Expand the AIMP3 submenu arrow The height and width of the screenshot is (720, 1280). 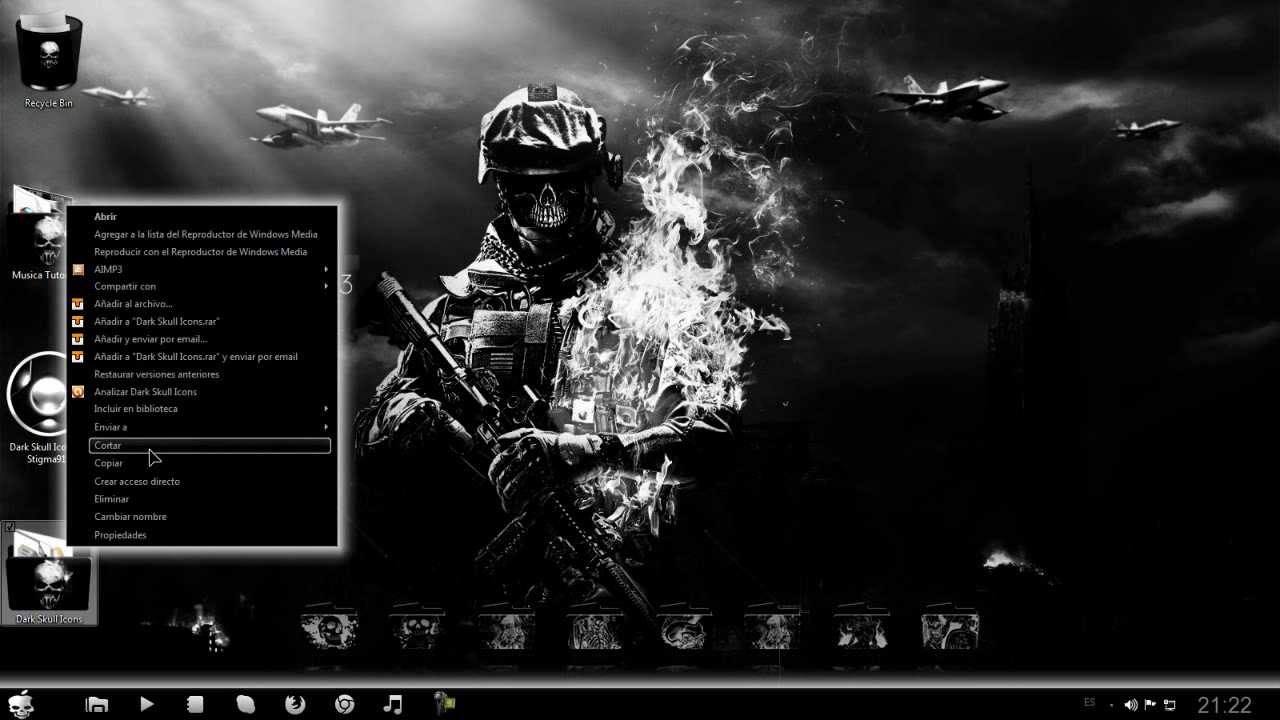point(326,269)
